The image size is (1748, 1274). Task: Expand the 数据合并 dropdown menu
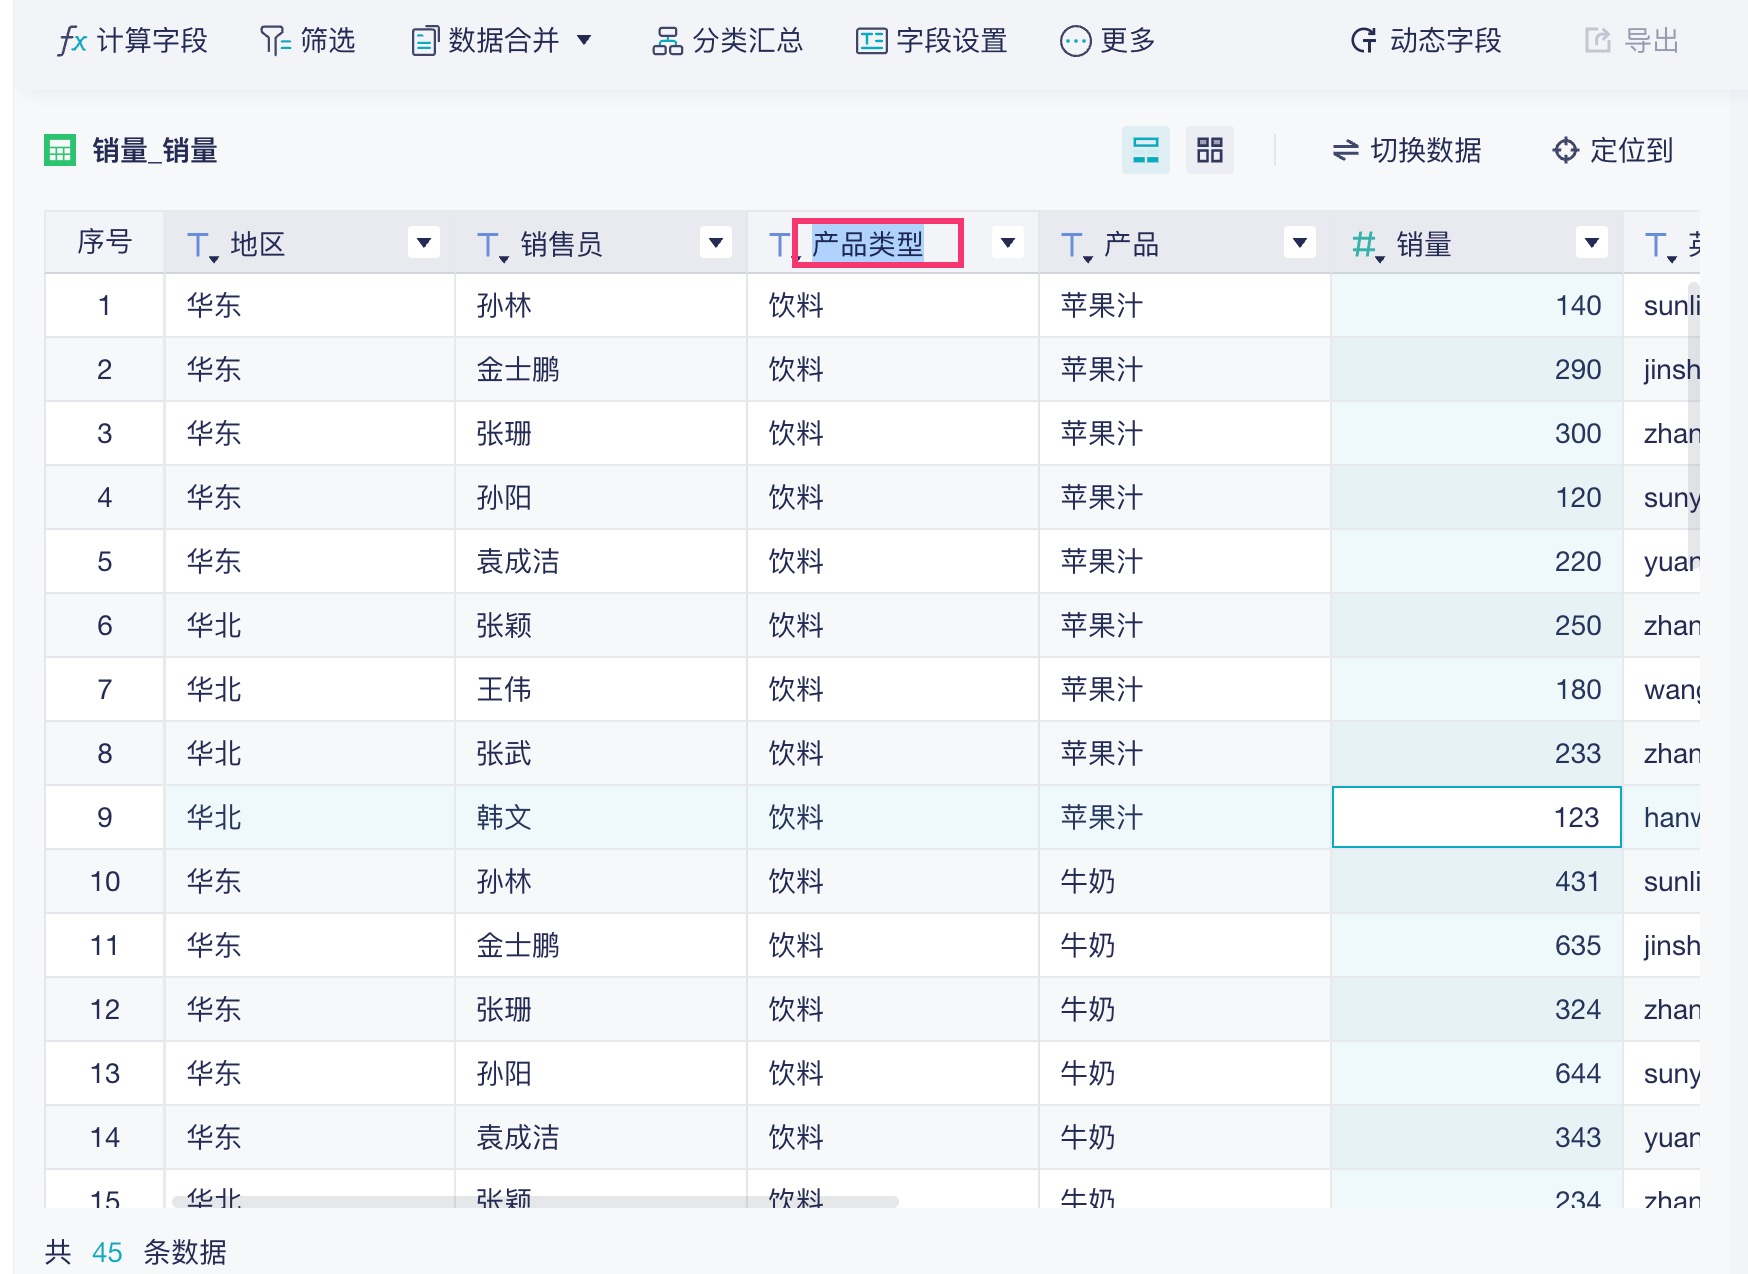tap(584, 41)
